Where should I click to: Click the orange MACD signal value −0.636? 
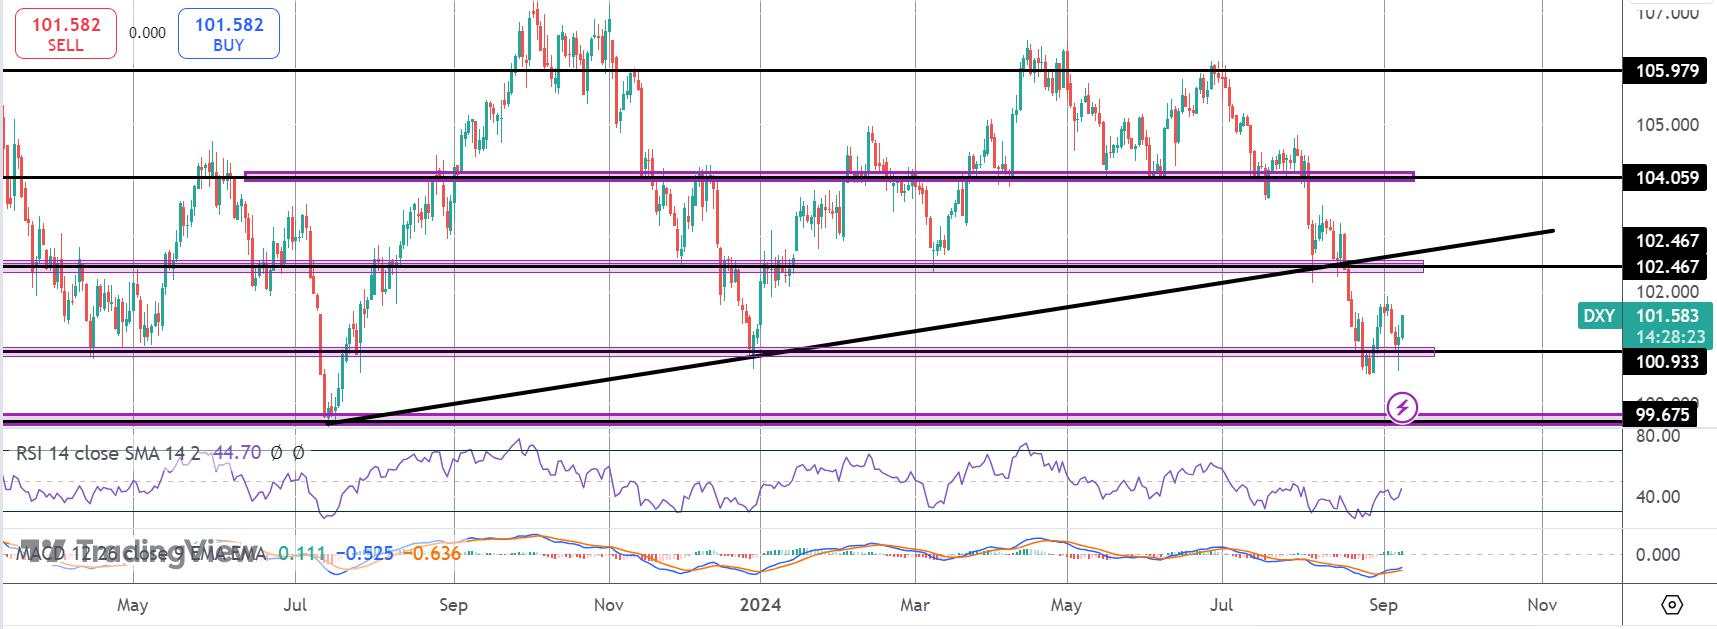click(x=435, y=553)
